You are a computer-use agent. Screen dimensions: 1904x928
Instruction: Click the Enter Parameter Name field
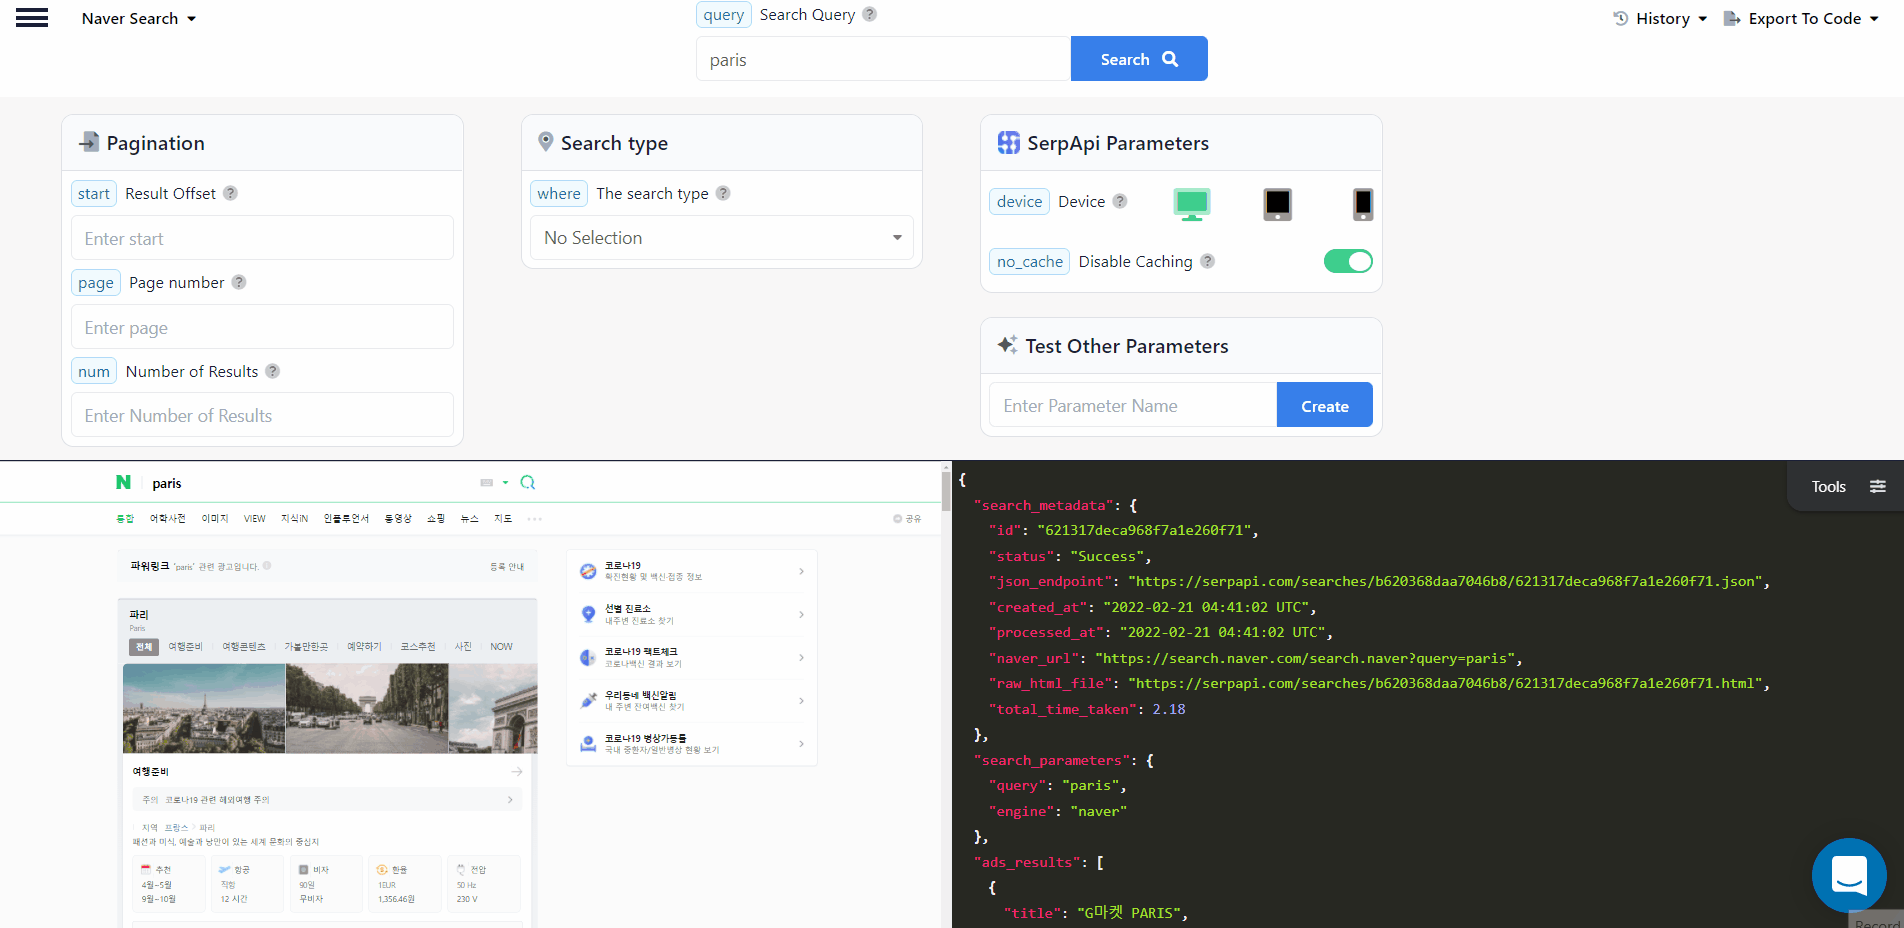(x=1133, y=405)
